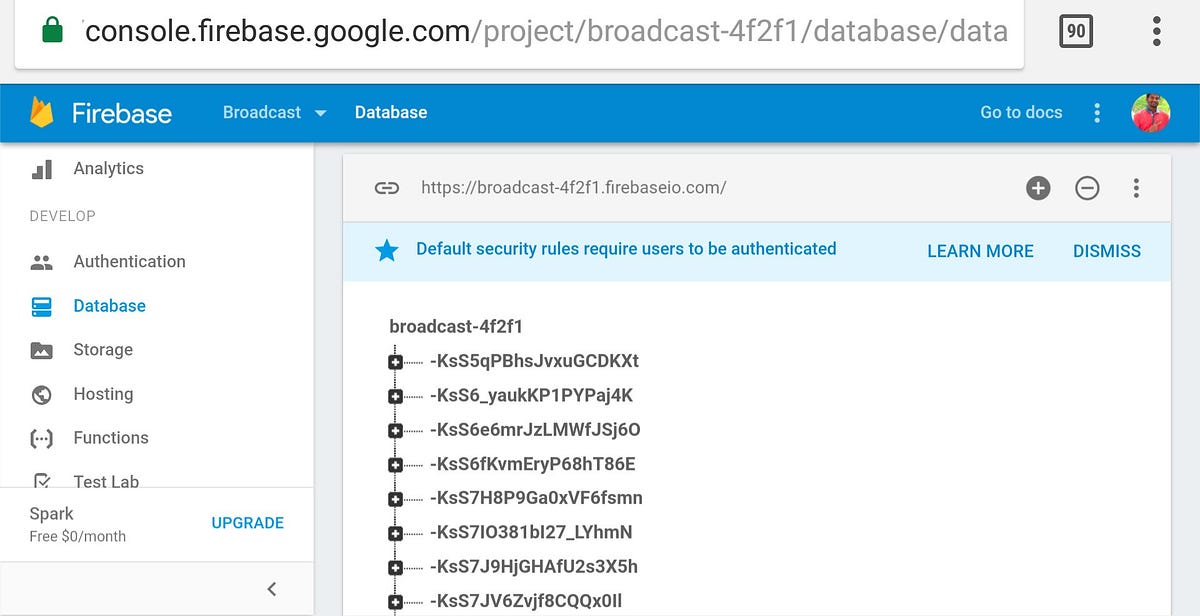Open the database panel three-dot menu
Screen dimensions: 1200x616
point(1136,188)
